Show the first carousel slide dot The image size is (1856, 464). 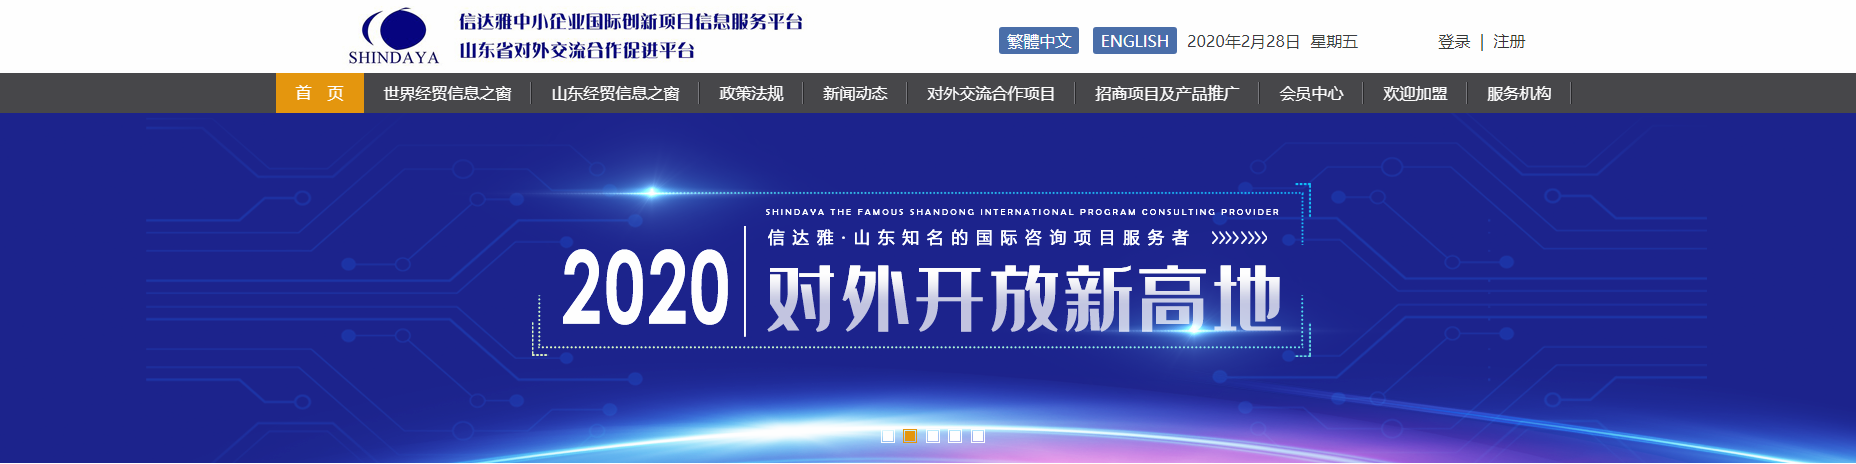pos(888,436)
